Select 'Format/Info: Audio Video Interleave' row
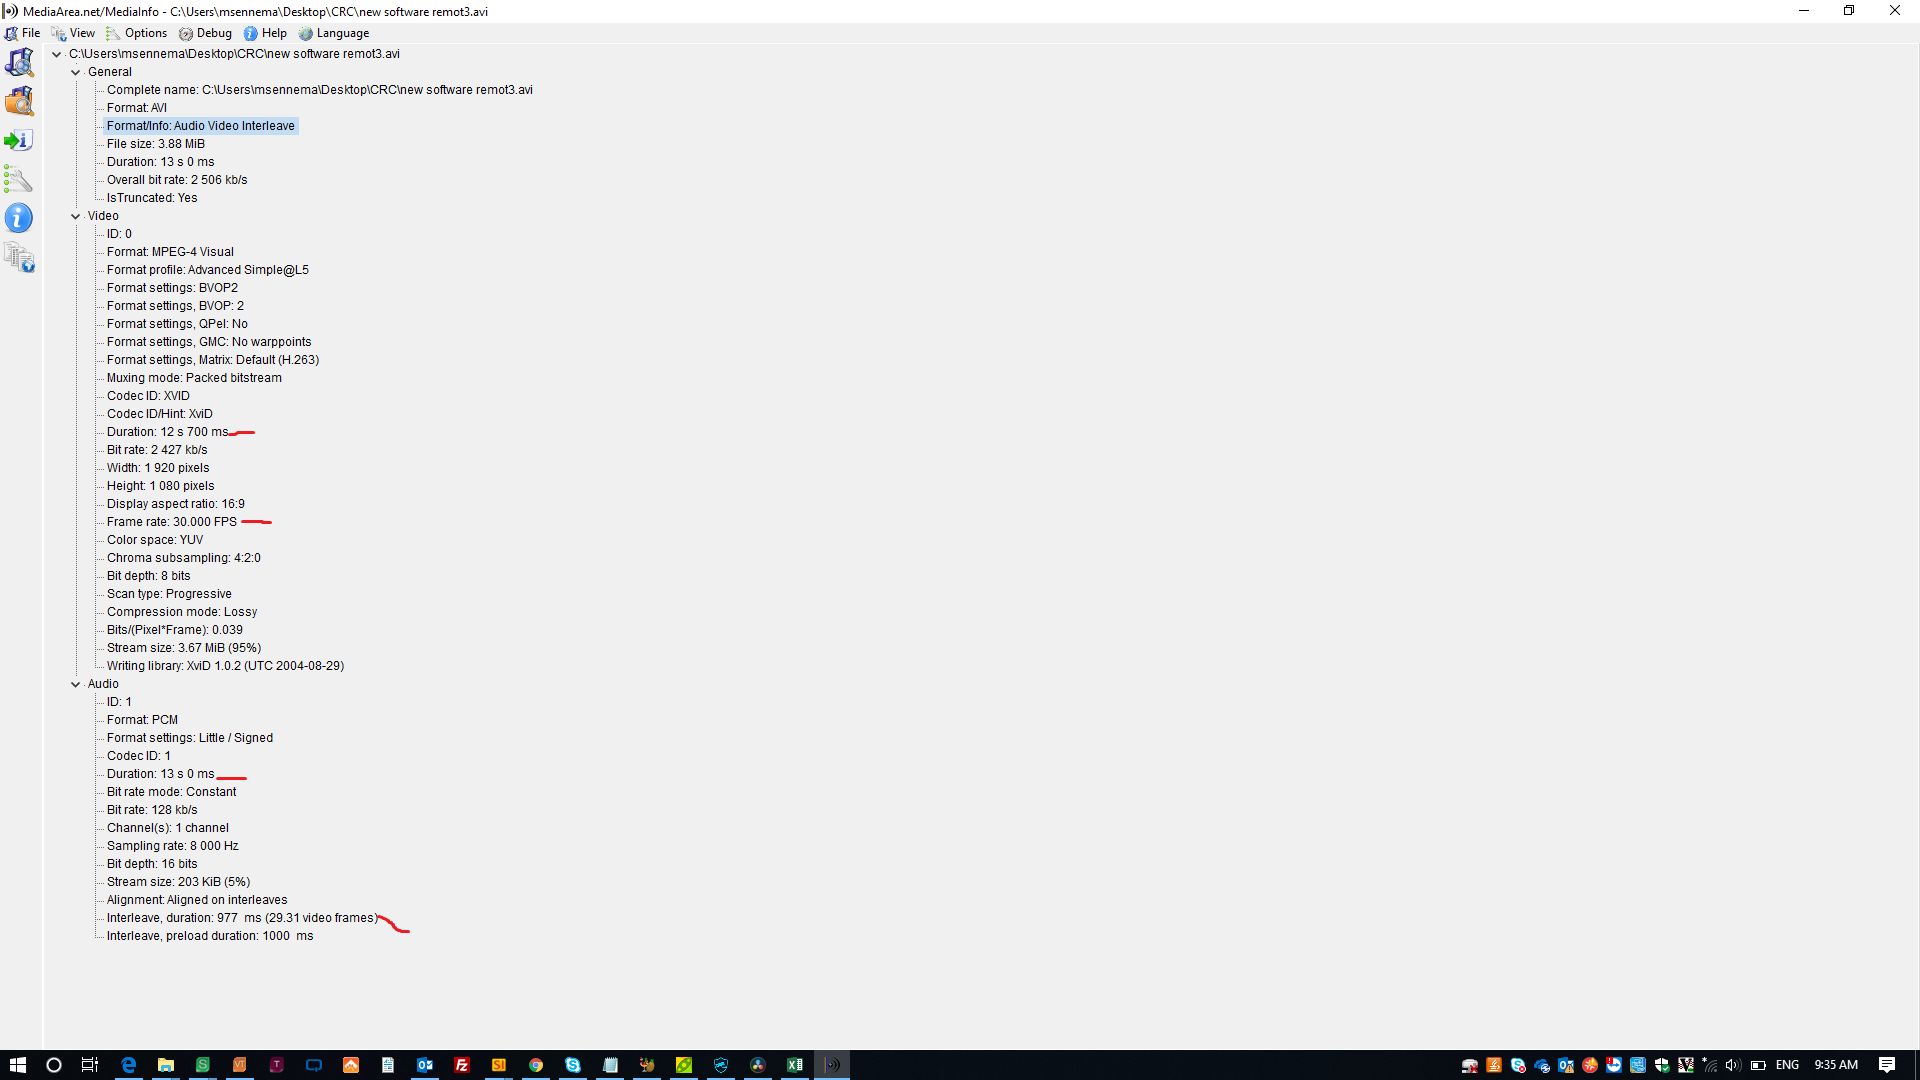Image resolution: width=1920 pixels, height=1080 pixels. pyautogui.click(x=201, y=126)
